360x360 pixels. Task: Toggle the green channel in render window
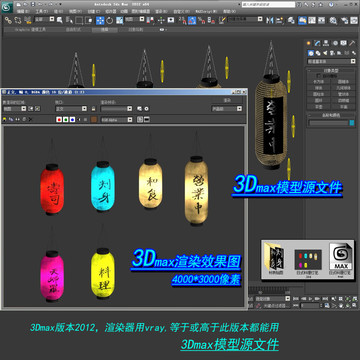pos(66,119)
